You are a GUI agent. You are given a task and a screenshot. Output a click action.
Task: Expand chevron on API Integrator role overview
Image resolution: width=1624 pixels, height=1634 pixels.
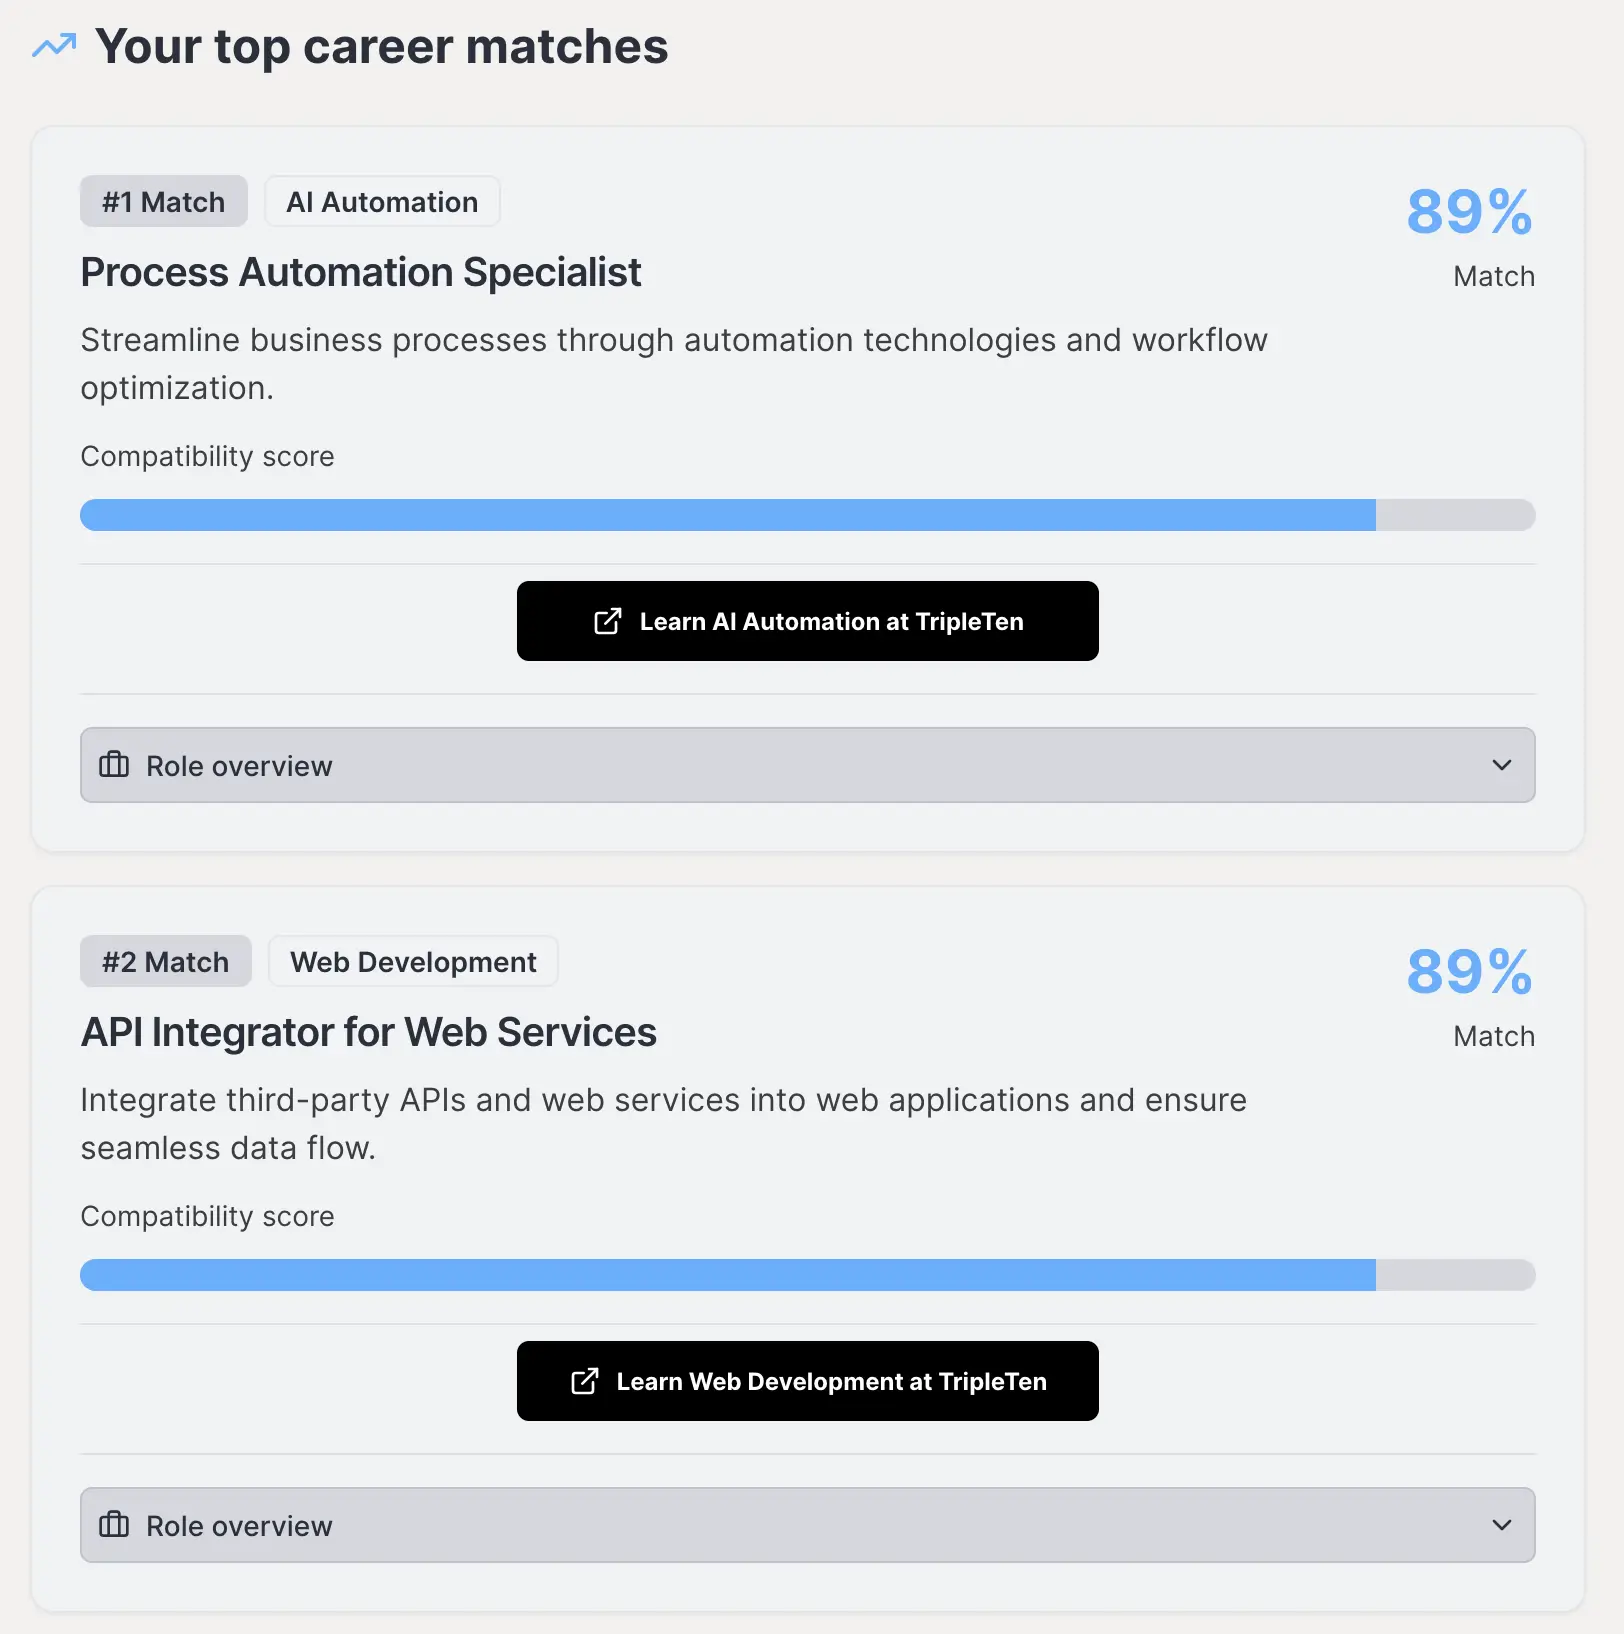tap(1501, 1525)
